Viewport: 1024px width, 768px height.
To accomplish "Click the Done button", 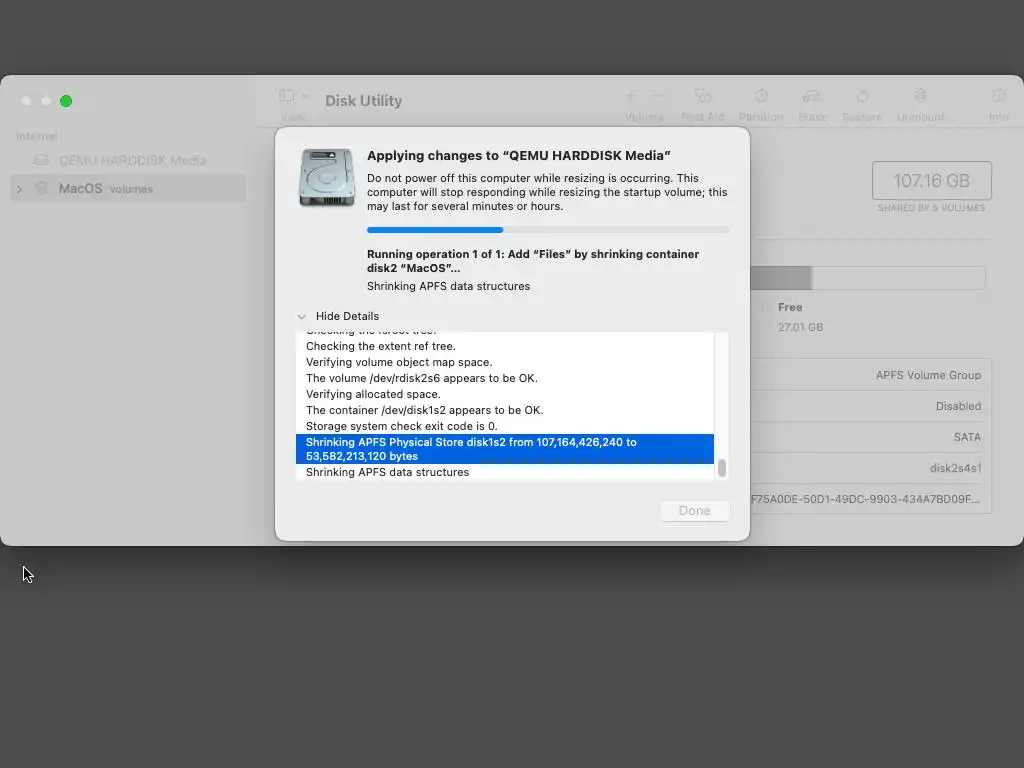I will click(x=694, y=511).
